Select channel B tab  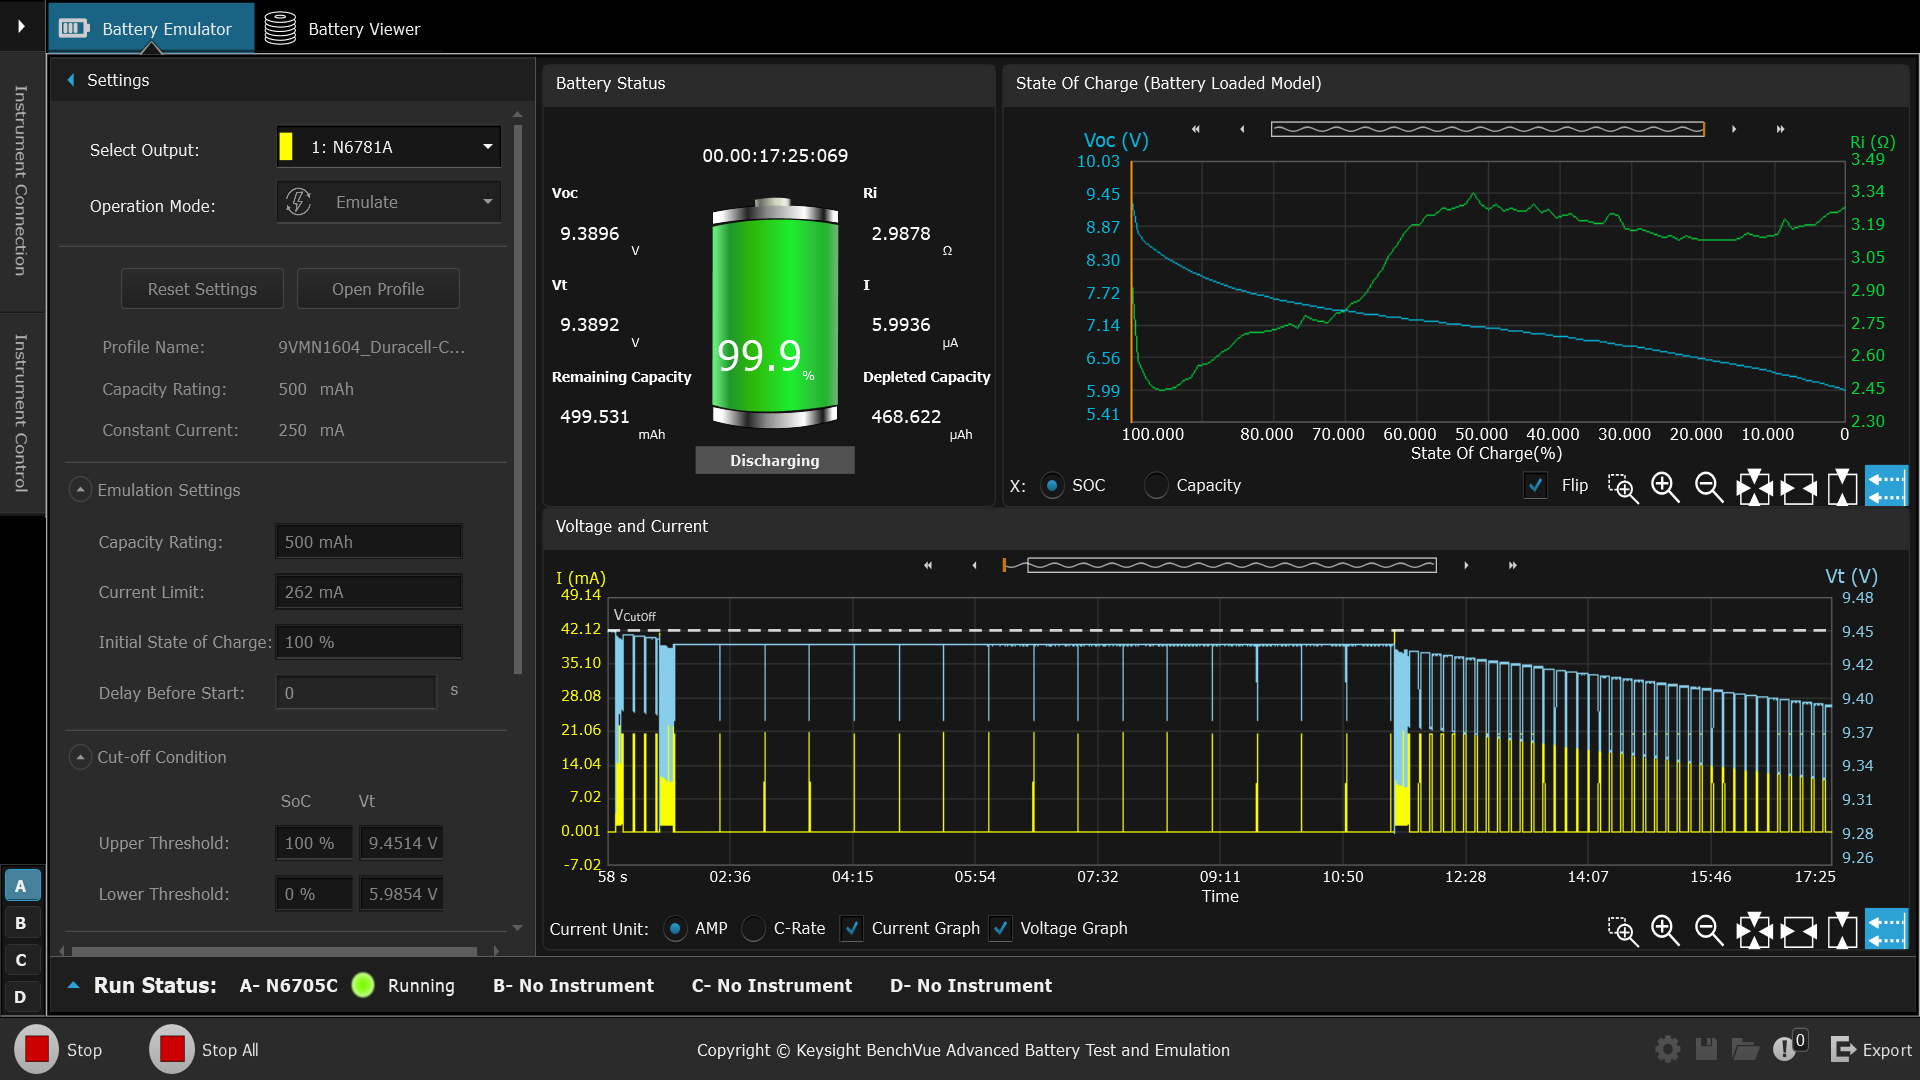(21, 923)
